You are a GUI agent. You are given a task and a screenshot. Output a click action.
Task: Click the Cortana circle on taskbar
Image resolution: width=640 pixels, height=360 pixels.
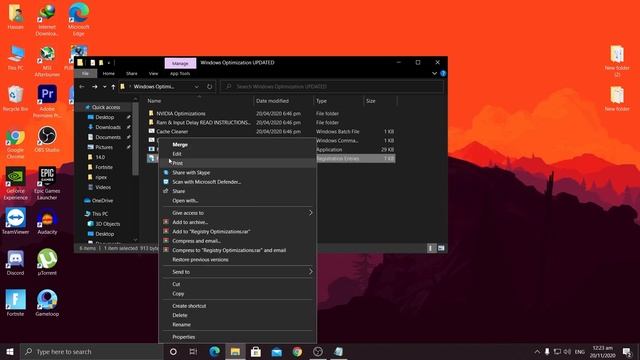point(173,351)
